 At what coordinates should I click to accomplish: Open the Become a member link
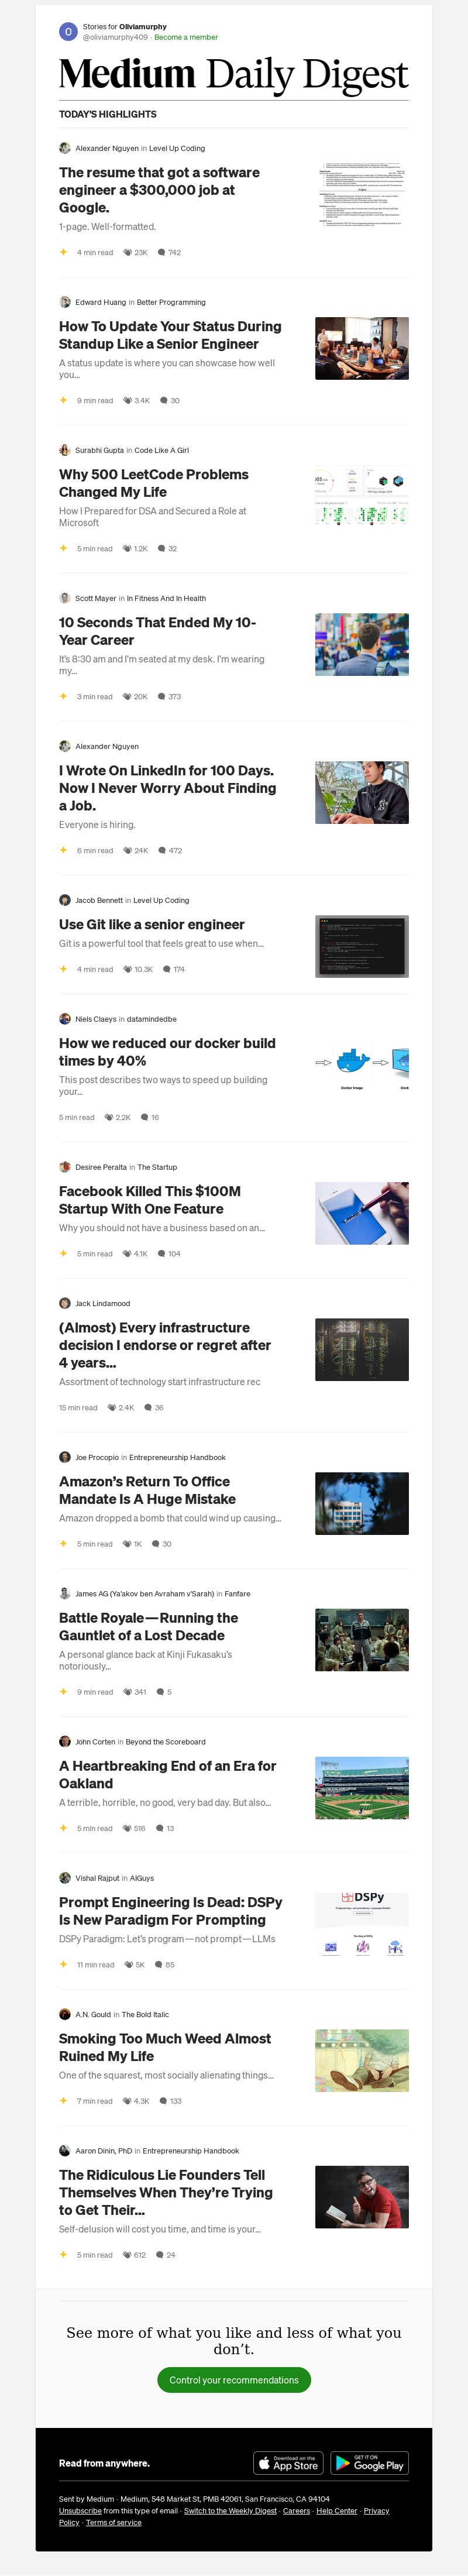(x=186, y=37)
